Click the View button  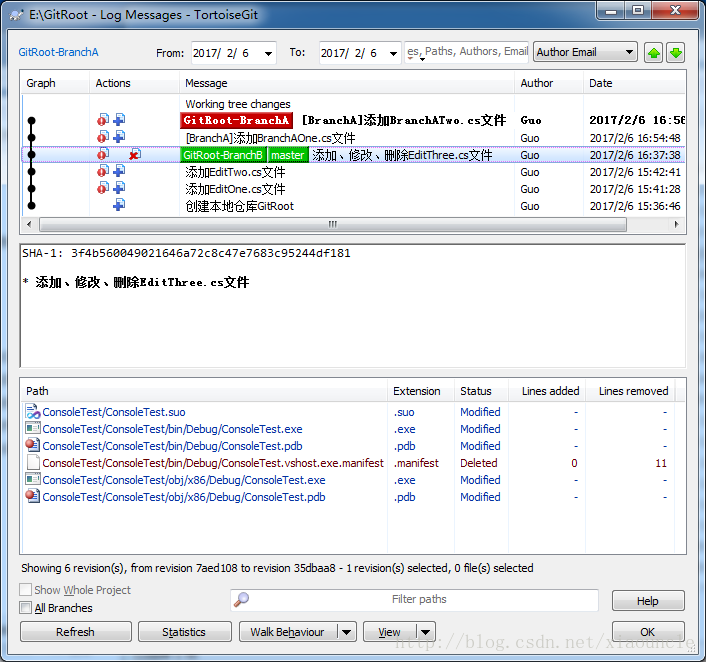(x=389, y=632)
